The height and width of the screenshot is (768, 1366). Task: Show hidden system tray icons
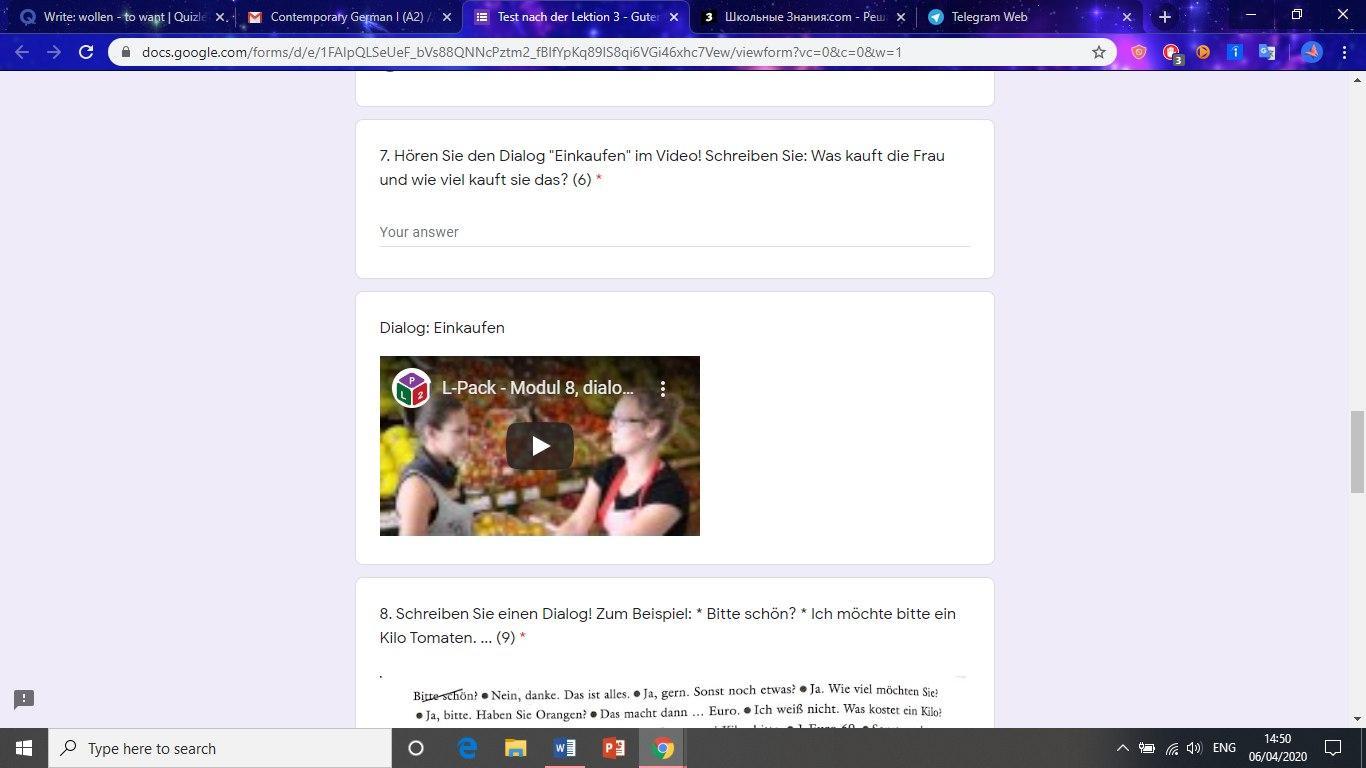[x=1122, y=748]
